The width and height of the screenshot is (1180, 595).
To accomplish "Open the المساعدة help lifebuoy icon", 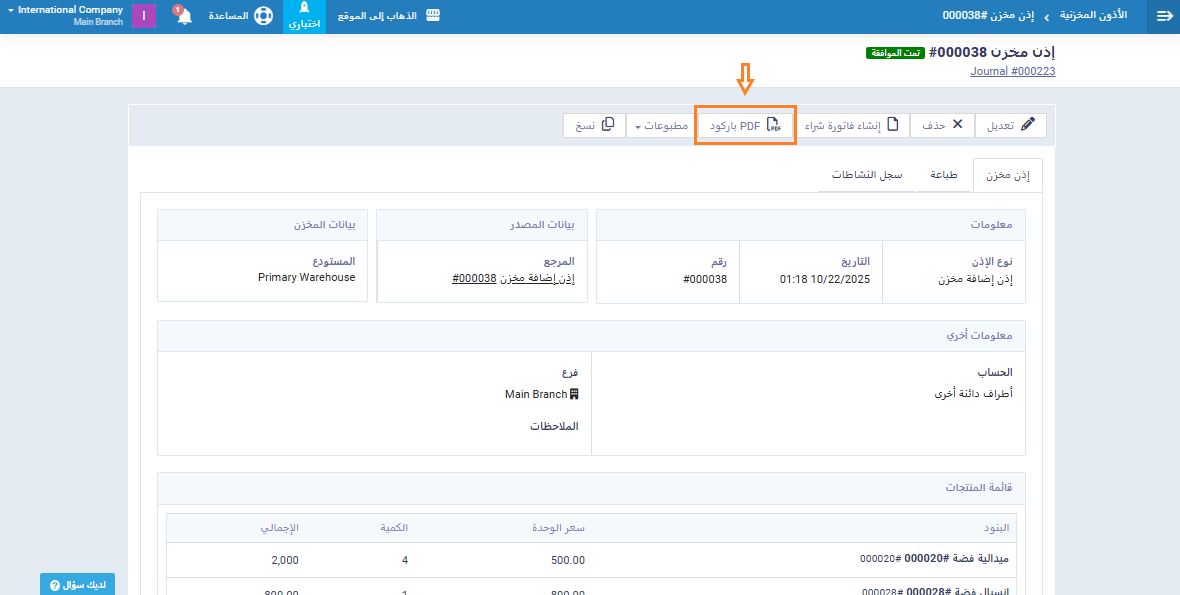I will point(263,17).
